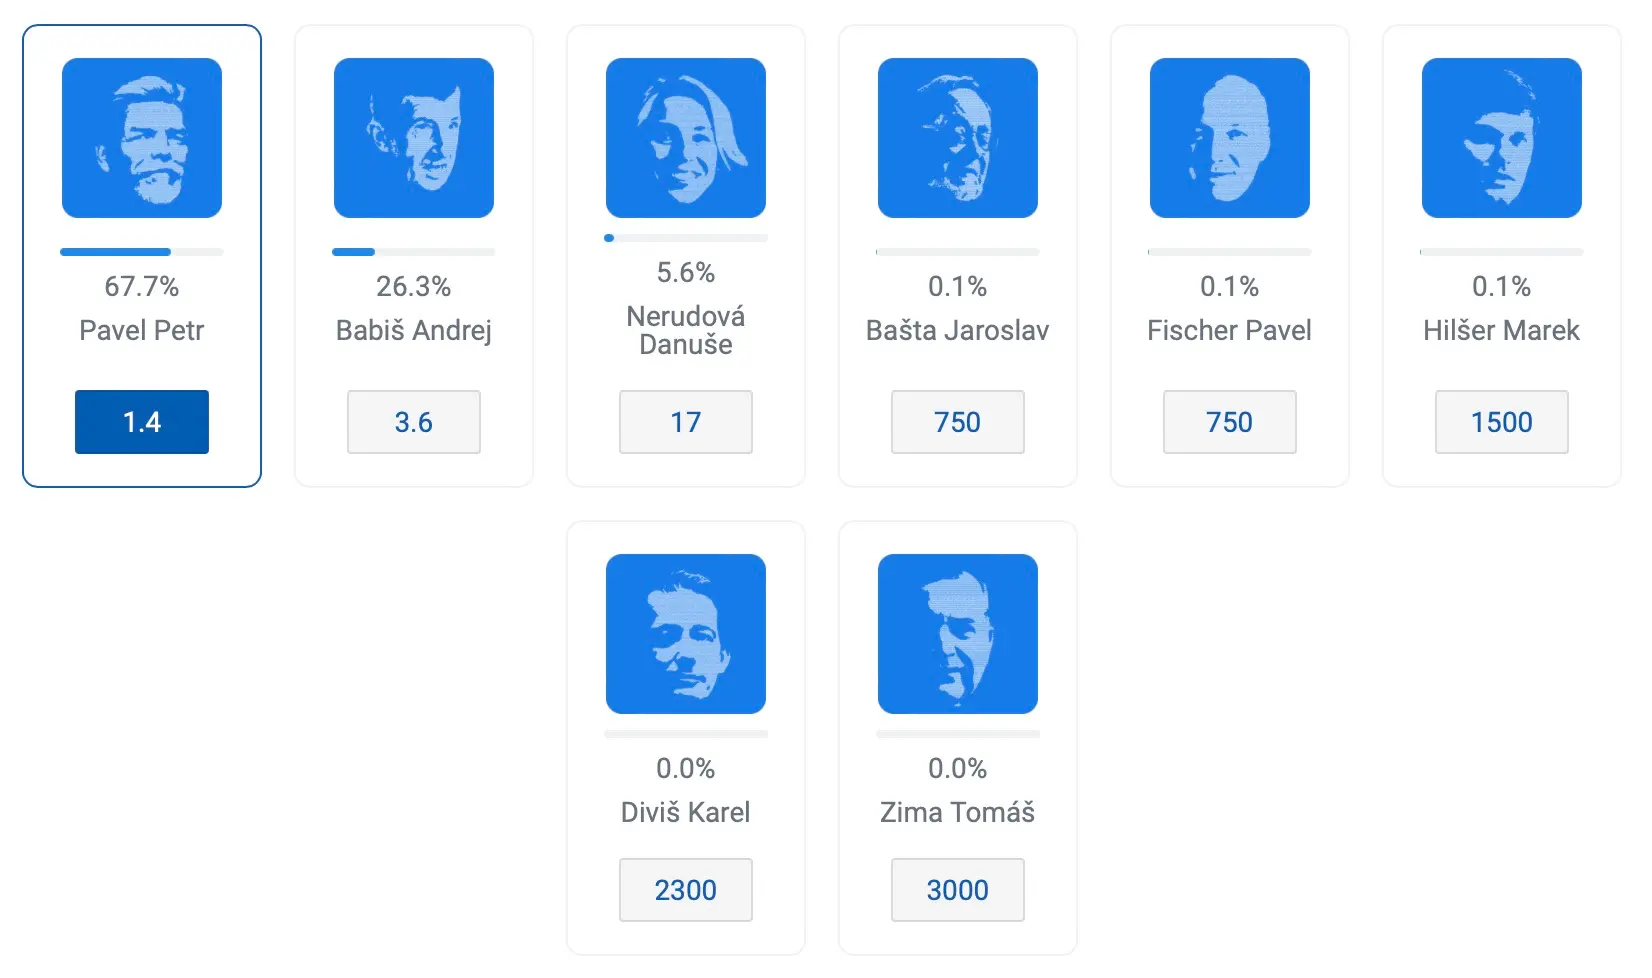Click Bašta Jaroslav's portrait icon

tap(958, 138)
